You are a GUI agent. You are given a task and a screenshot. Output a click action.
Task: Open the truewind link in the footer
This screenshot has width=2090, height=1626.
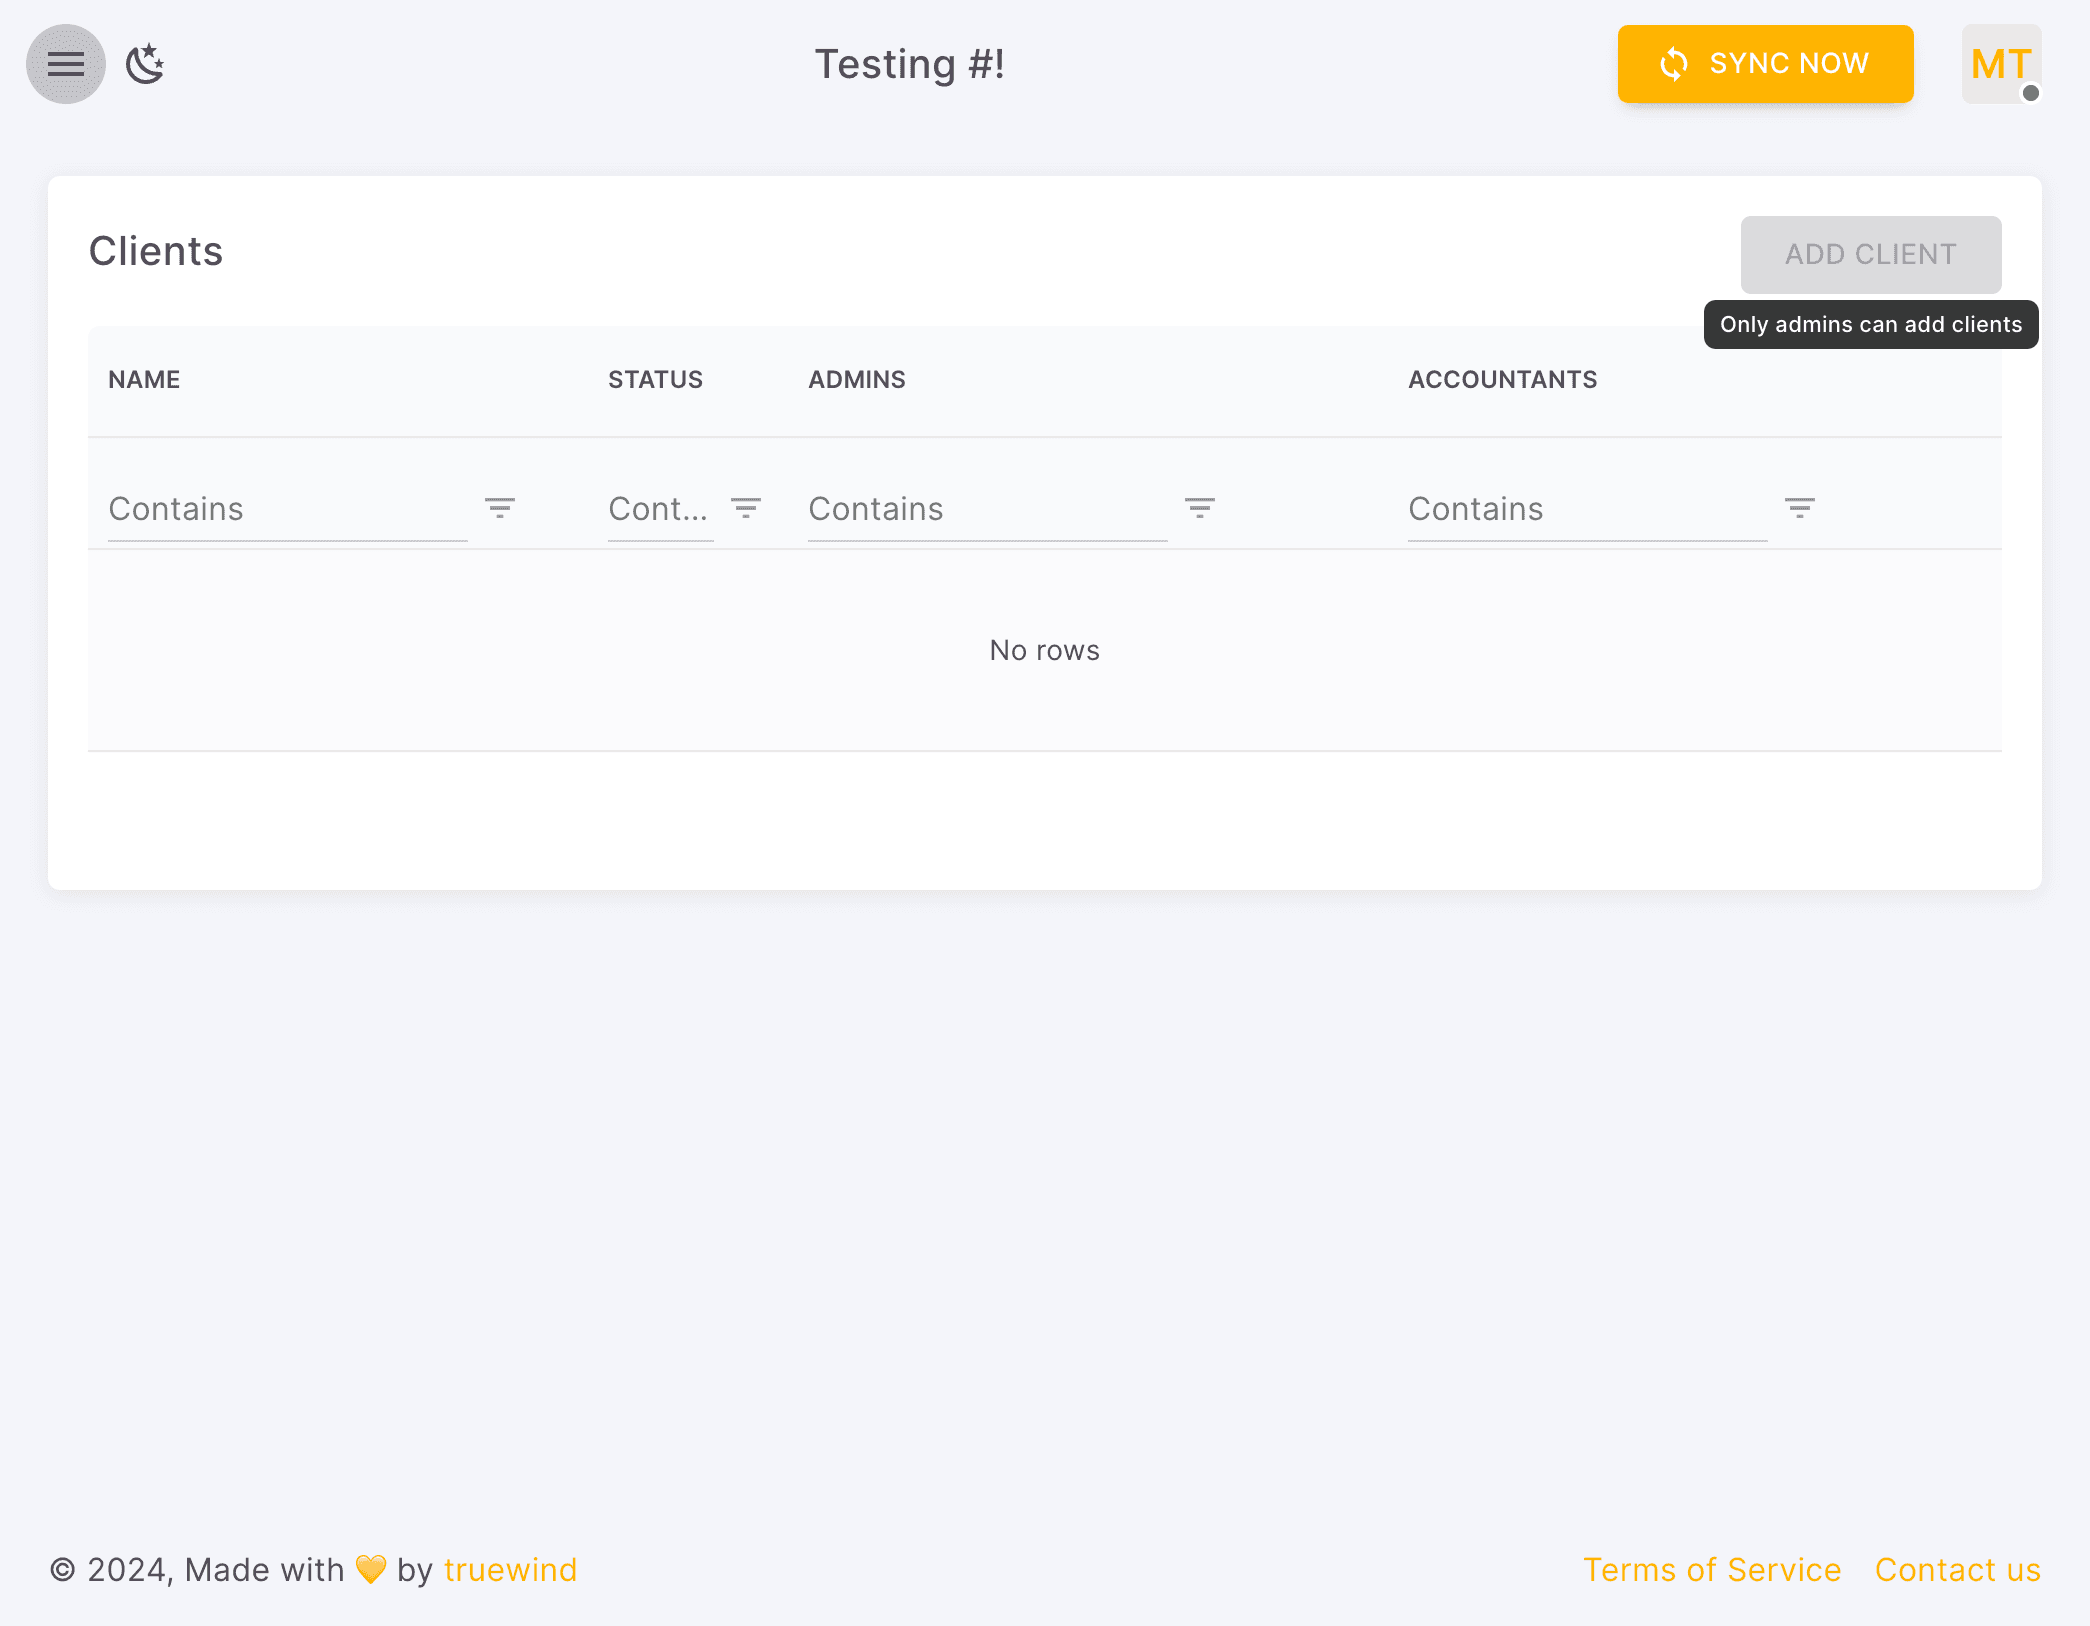510,1570
